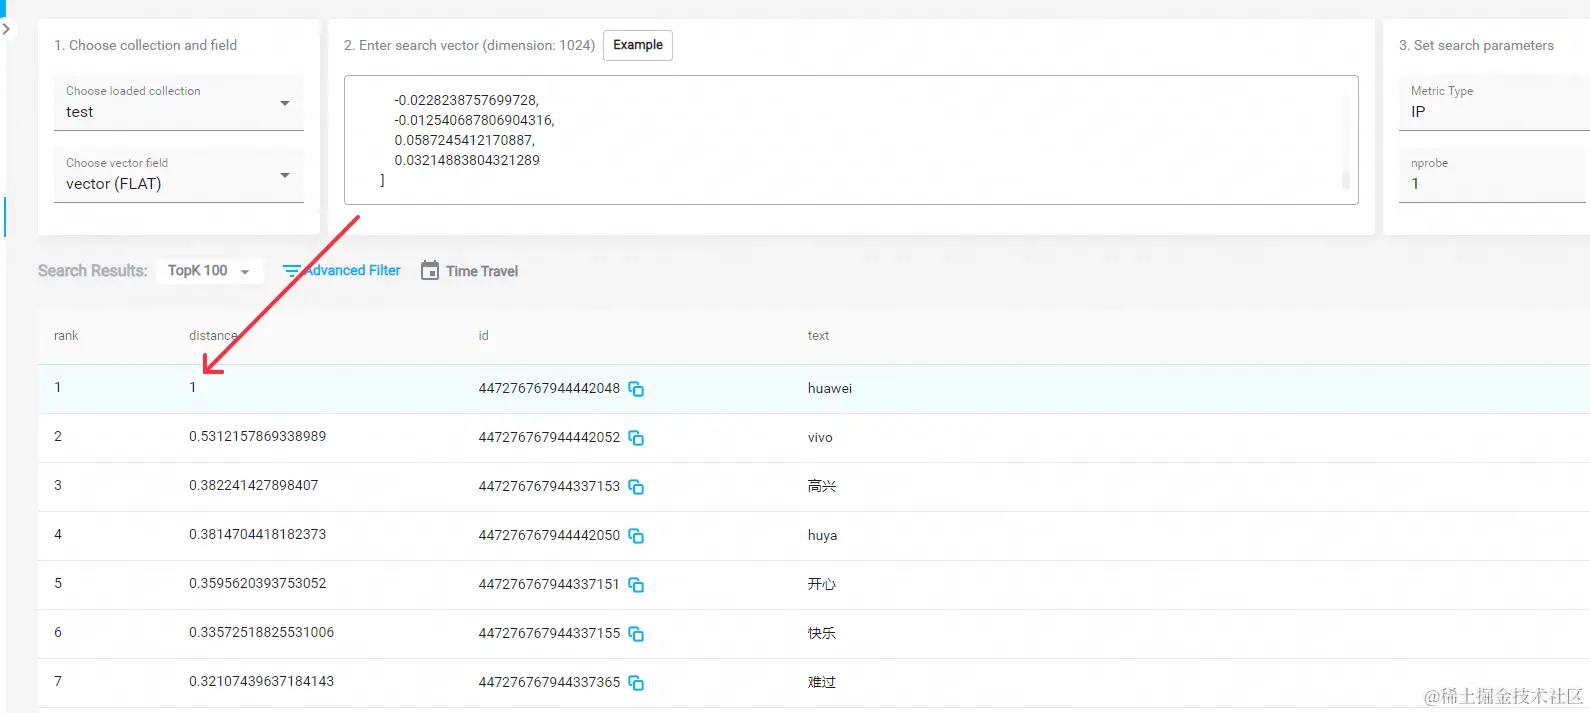Click distance value 0.3814704418182373

[x=258, y=535]
